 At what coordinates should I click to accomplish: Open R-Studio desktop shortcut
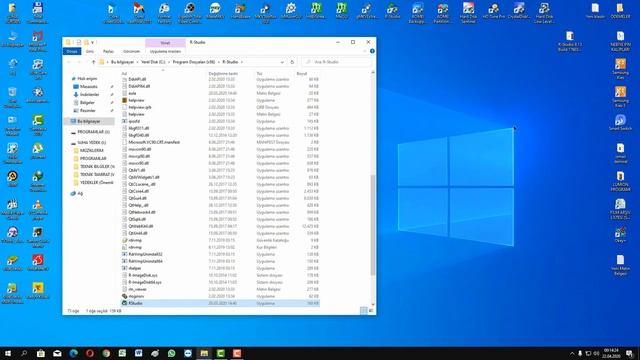pyautogui.click(x=392, y=11)
